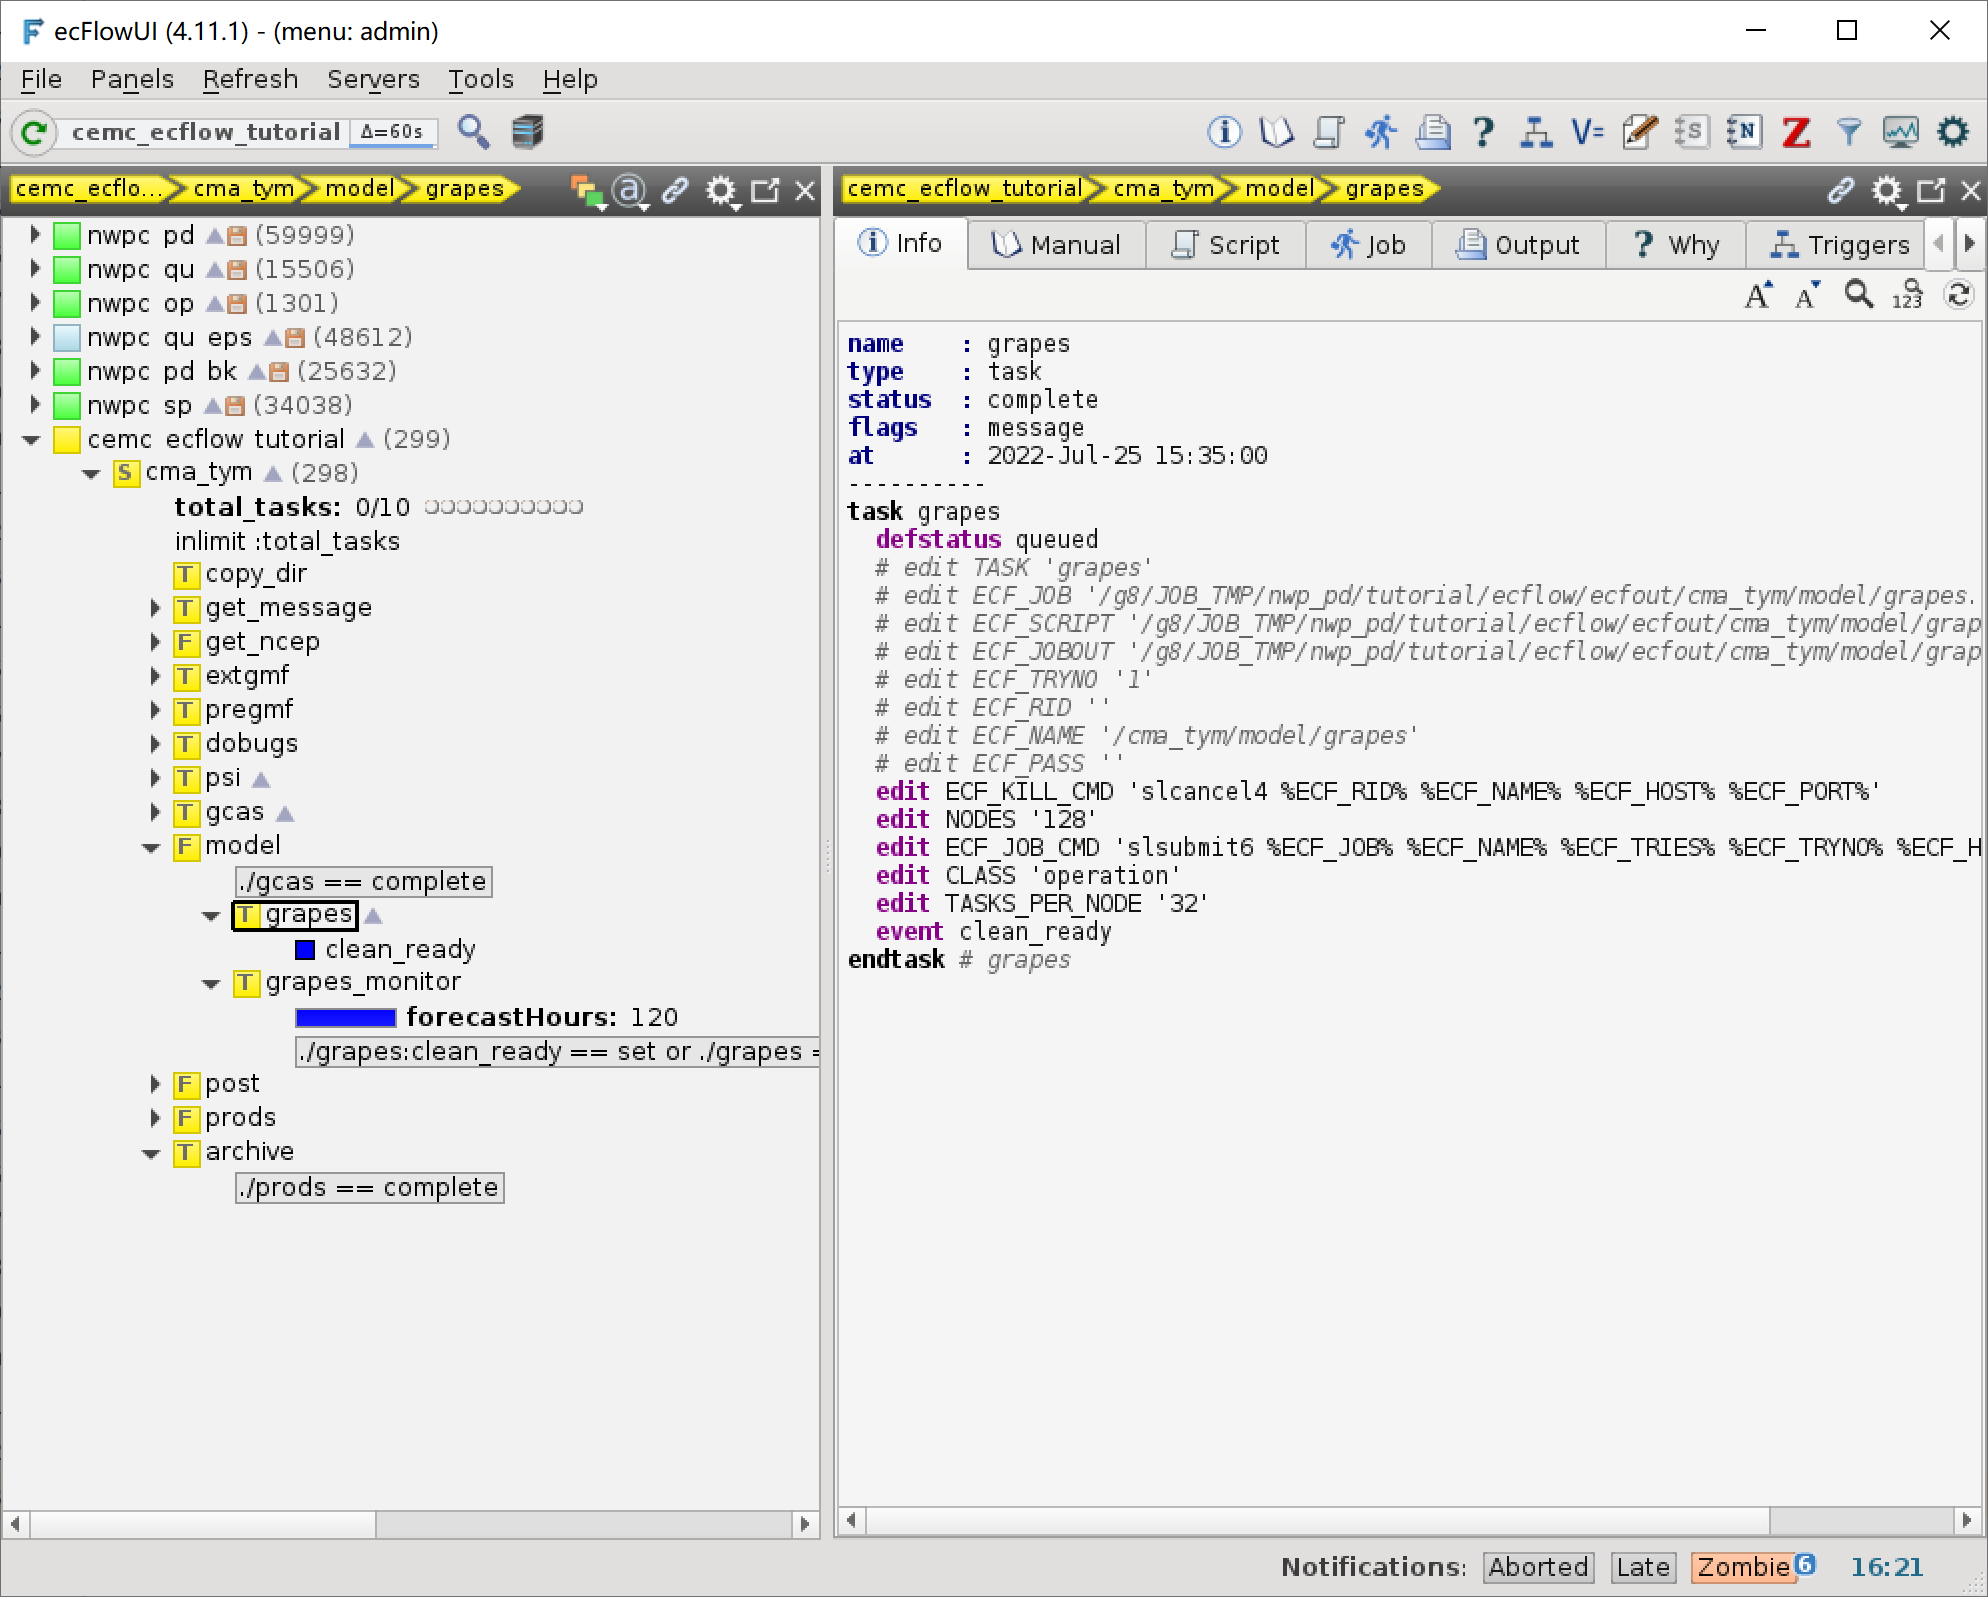
Task: Detach the tree panel to floating window
Action: pos(765,190)
